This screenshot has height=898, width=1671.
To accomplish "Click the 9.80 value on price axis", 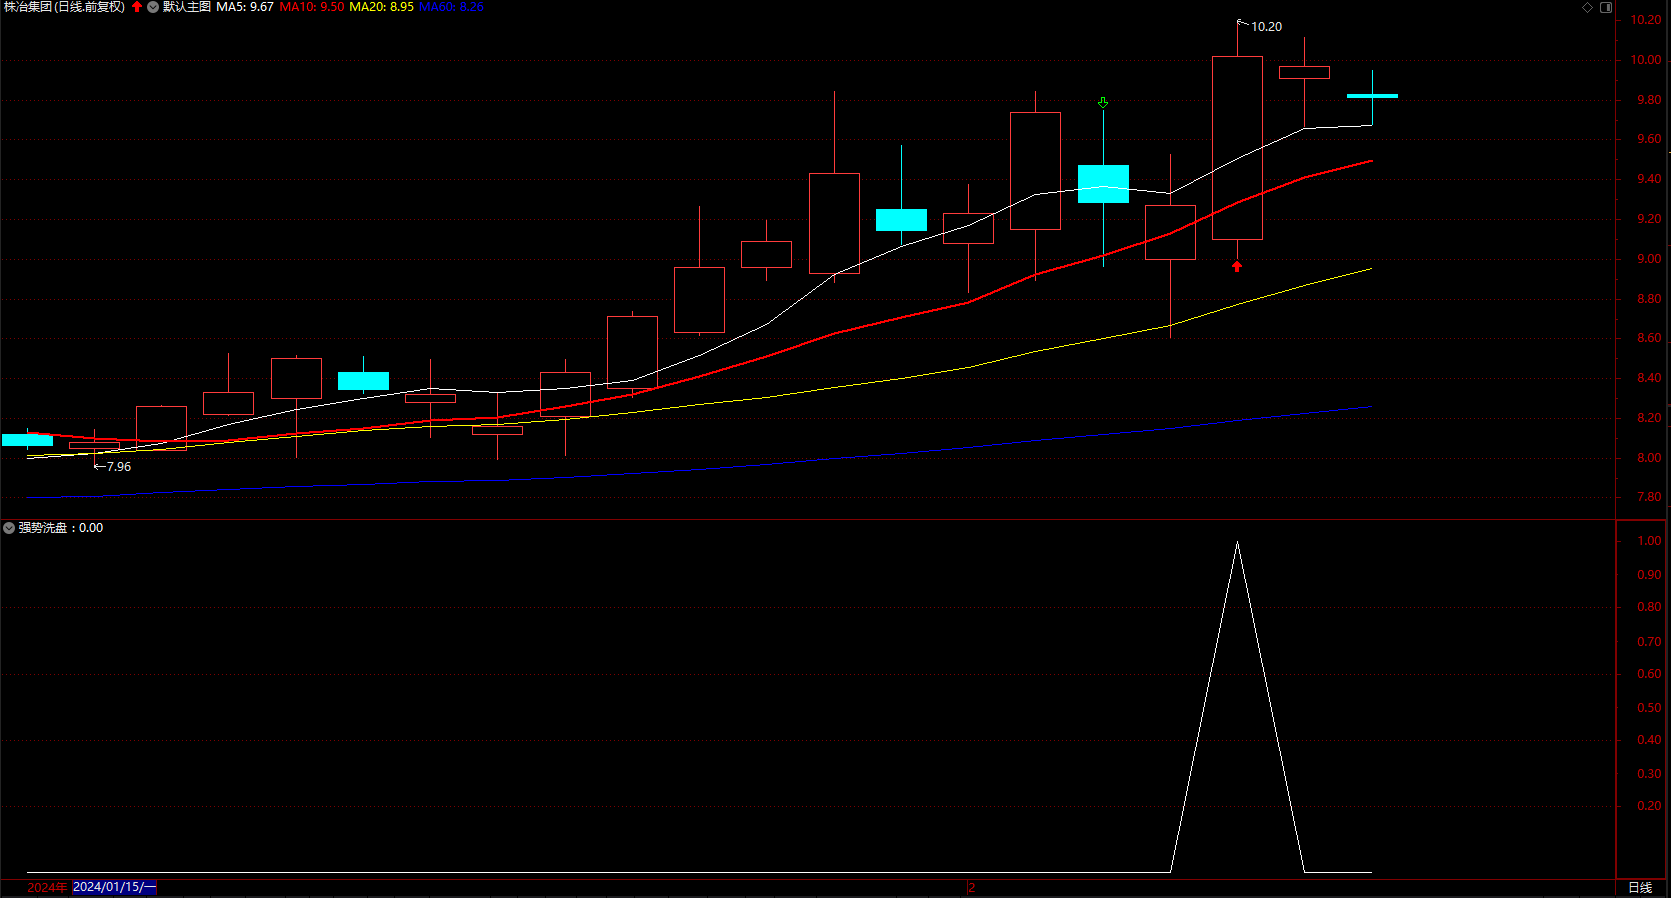I will [1649, 100].
